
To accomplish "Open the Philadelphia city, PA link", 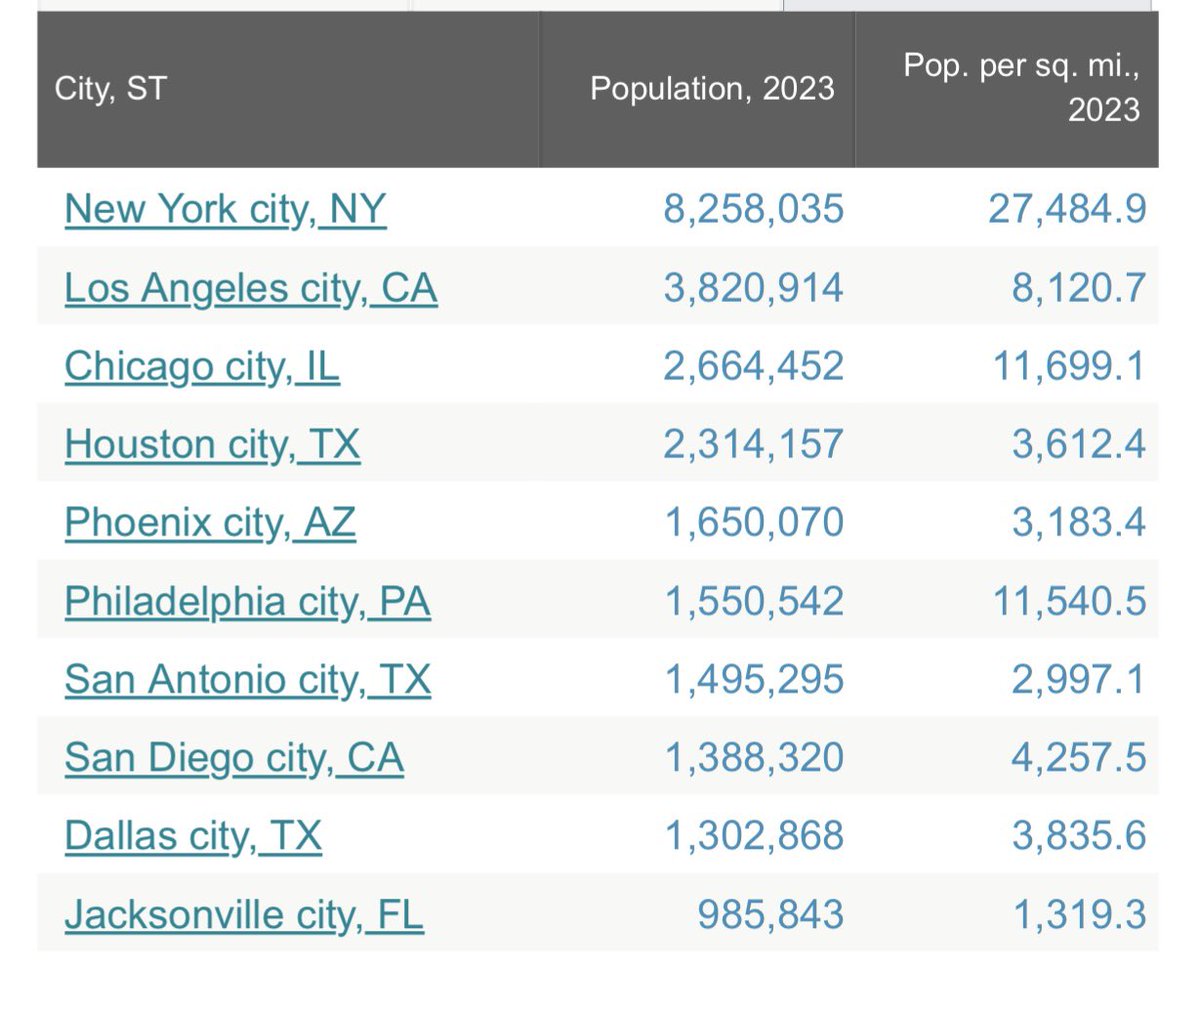I will tap(247, 601).
